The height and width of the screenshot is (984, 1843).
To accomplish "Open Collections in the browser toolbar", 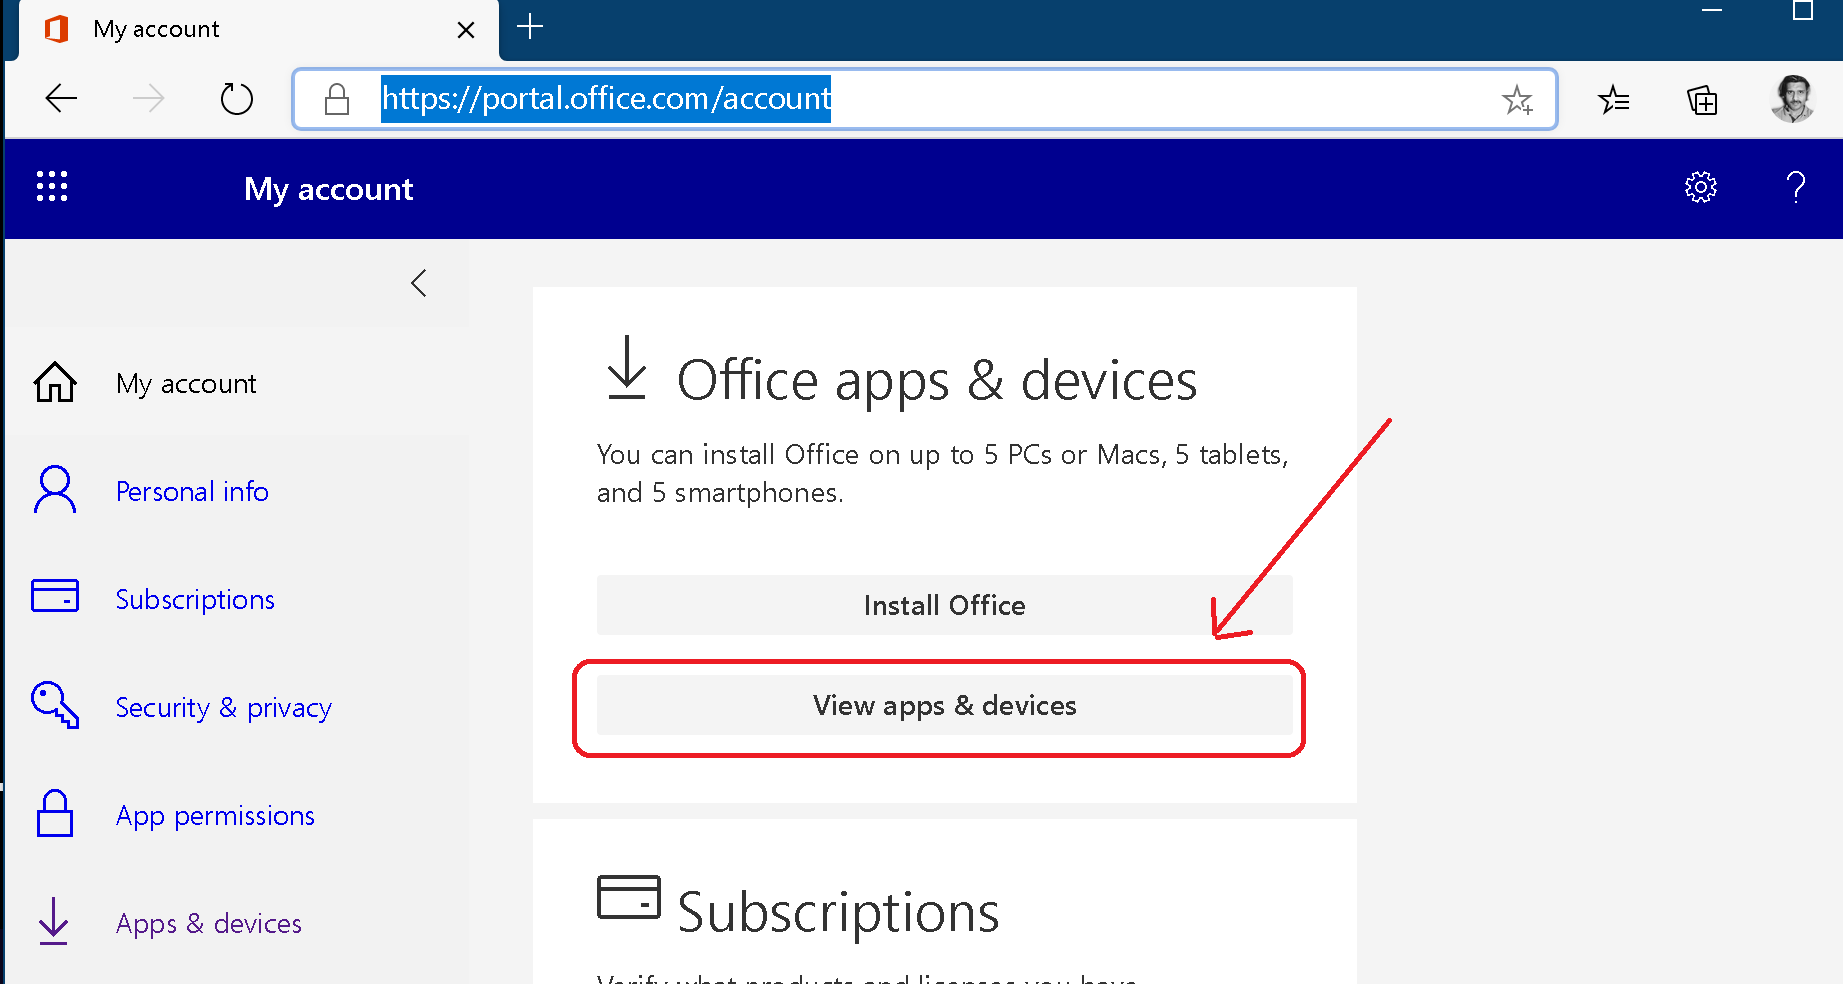I will [x=1701, y=100].
